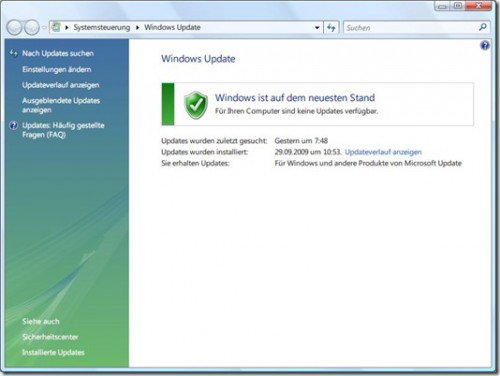
Task: Select the Systemsteuerung breadcrumb
Action: pyautogui.click(x=102, y=27)
